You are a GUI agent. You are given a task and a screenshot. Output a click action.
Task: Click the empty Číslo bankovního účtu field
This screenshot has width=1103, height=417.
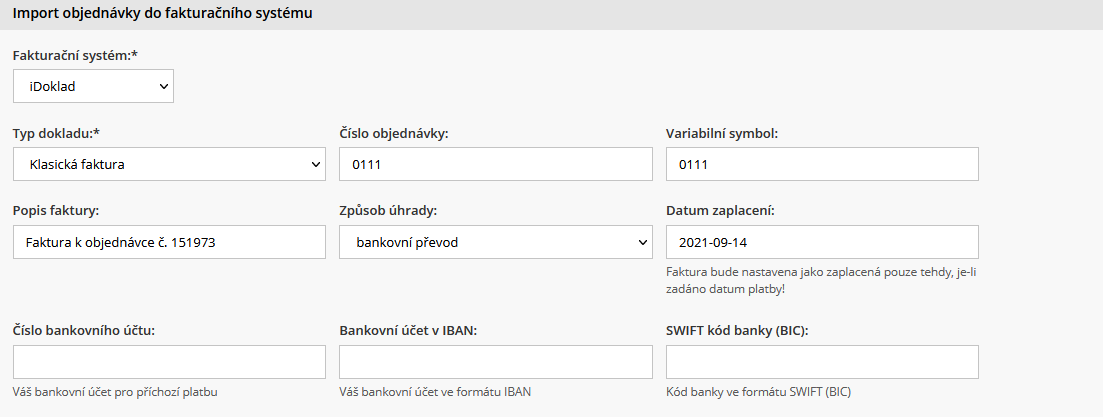pyautogui.click(x=169, y=362)
